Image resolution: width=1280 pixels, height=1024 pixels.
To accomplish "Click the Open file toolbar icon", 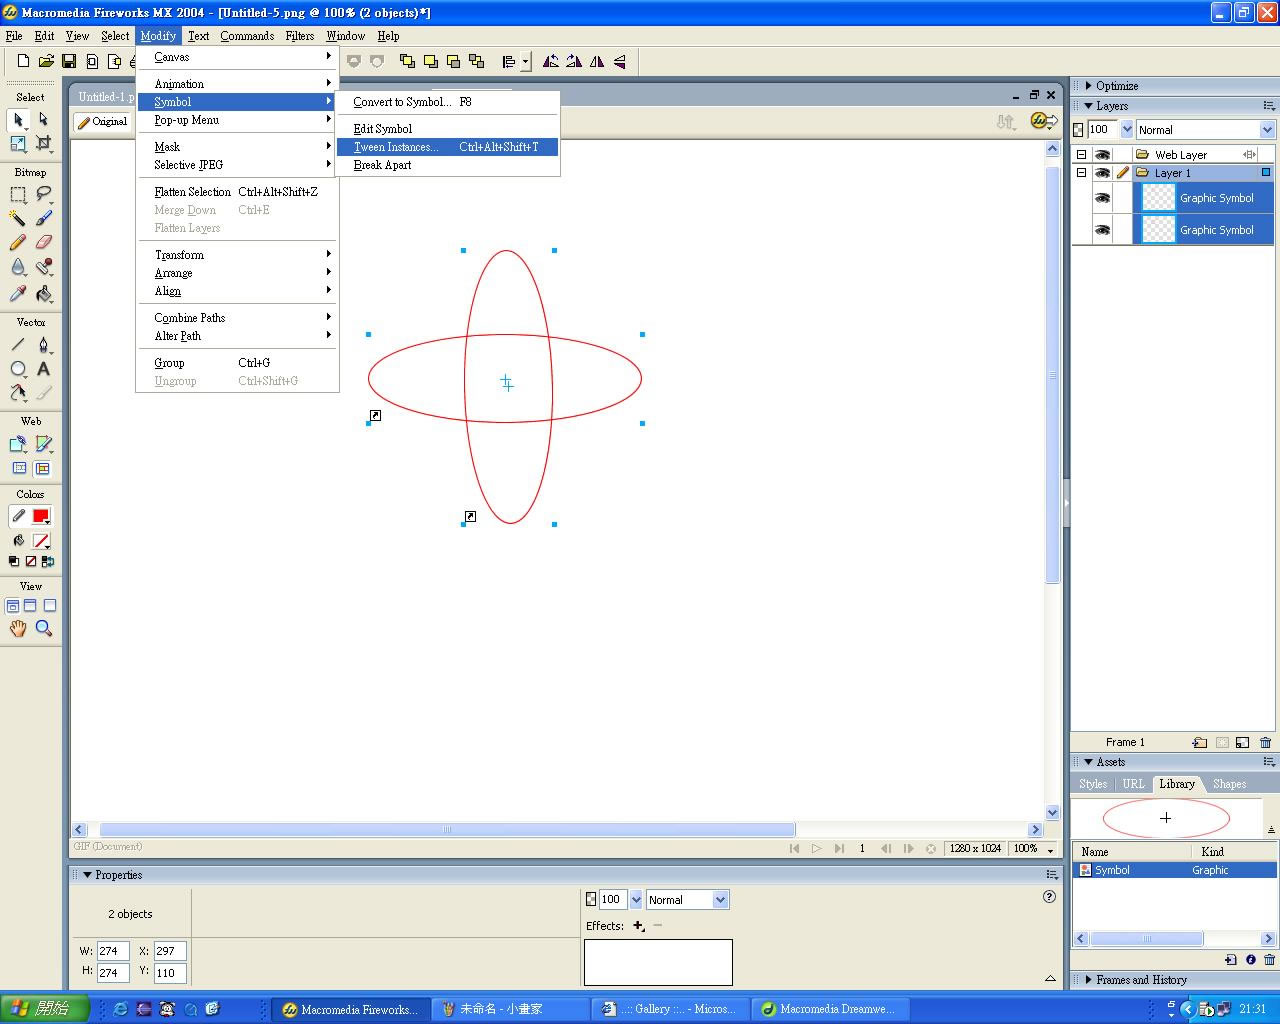I will click(46, 61).
